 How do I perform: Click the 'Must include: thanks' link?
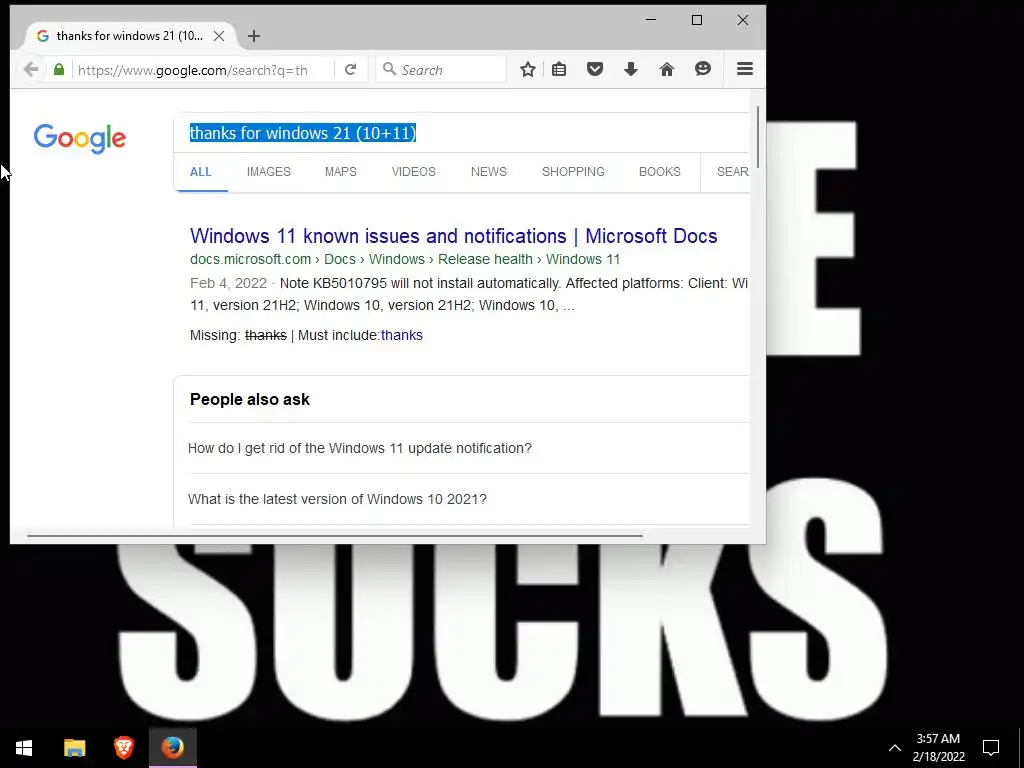[402, 335]
